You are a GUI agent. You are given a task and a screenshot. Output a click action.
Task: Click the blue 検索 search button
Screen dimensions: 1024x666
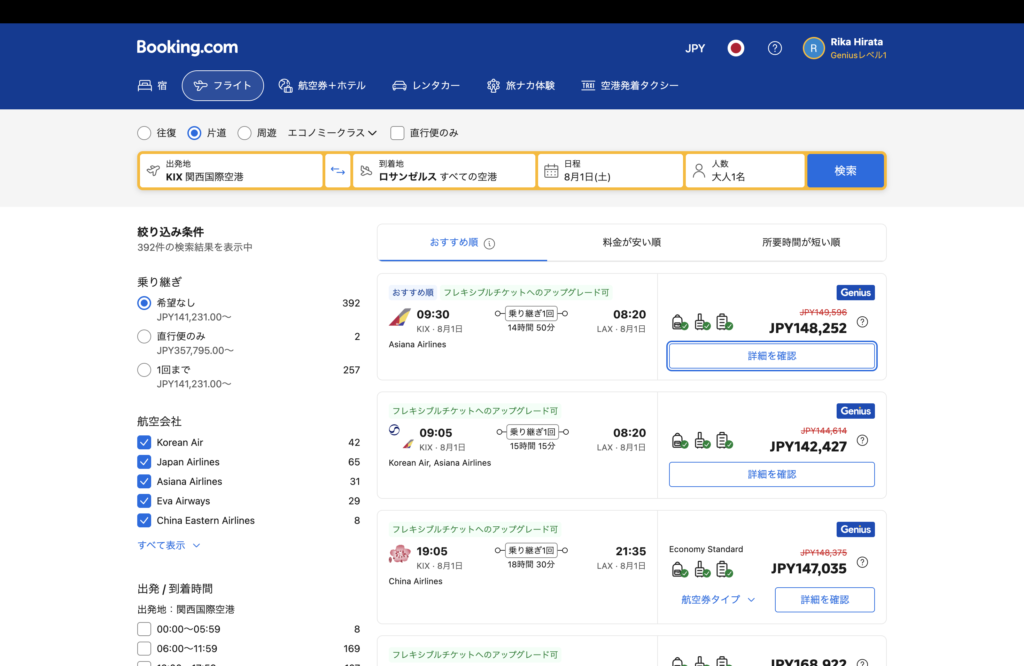845,171
